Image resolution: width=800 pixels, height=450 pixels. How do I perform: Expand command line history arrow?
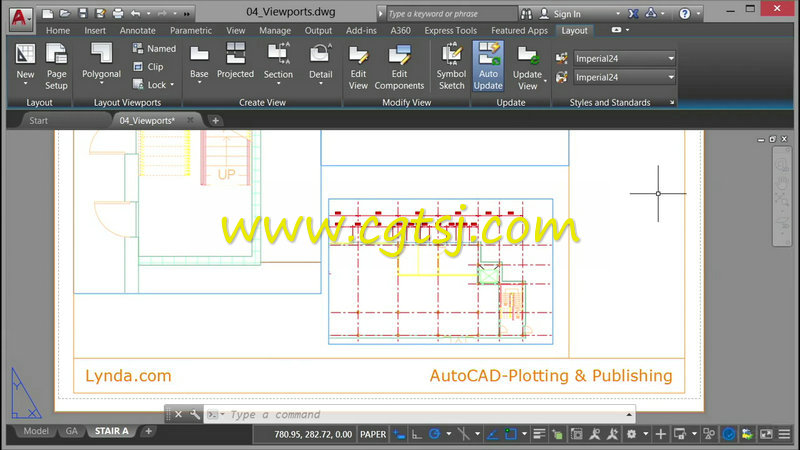pyautogui.click(x=629, y=414)
